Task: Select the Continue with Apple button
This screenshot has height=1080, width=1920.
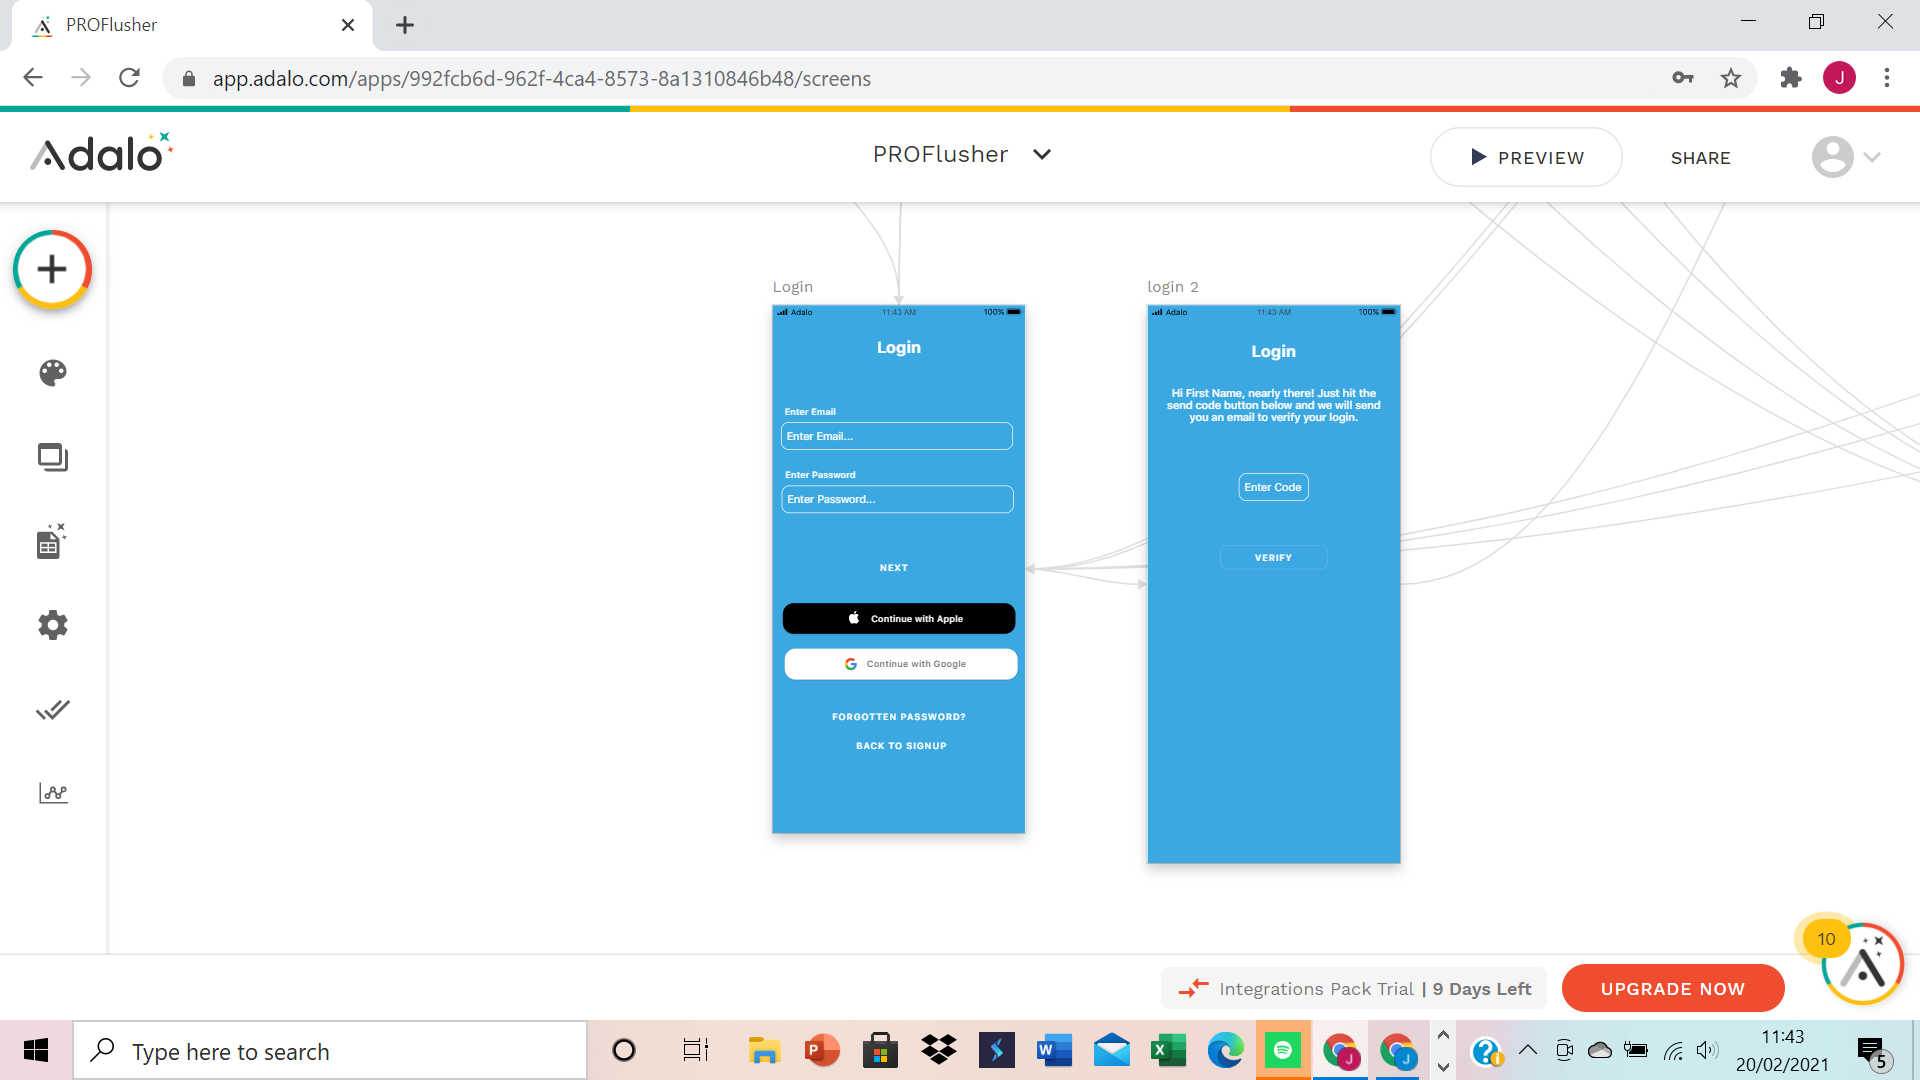Action: [x=898, y=618]
